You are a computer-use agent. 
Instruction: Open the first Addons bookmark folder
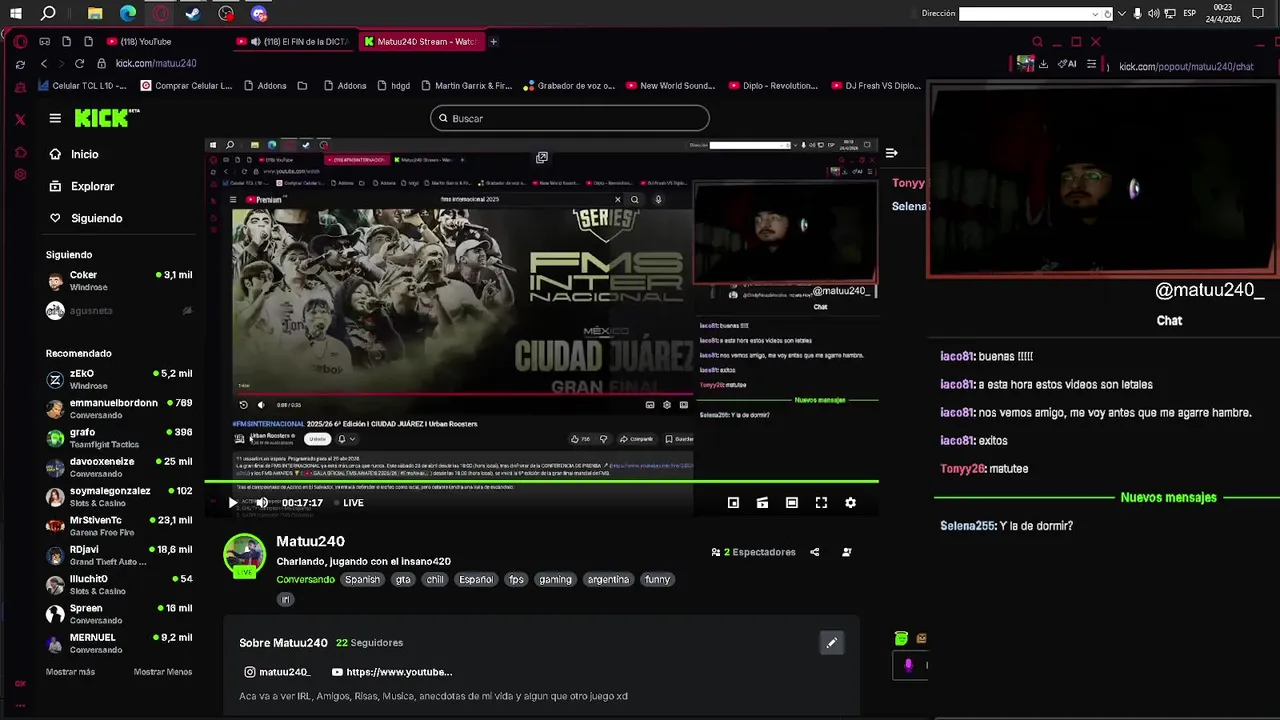pos(263,86)
